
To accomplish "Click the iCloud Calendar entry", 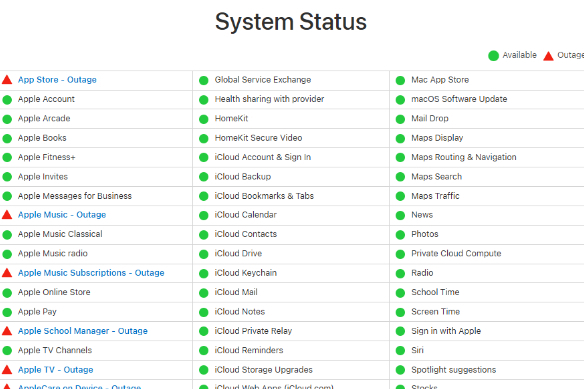I will pos(245,215).
